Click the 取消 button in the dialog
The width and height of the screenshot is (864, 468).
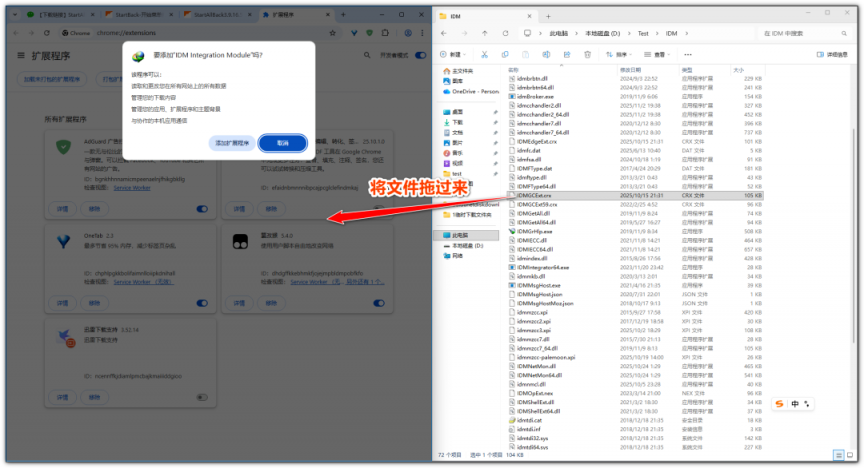283,143
